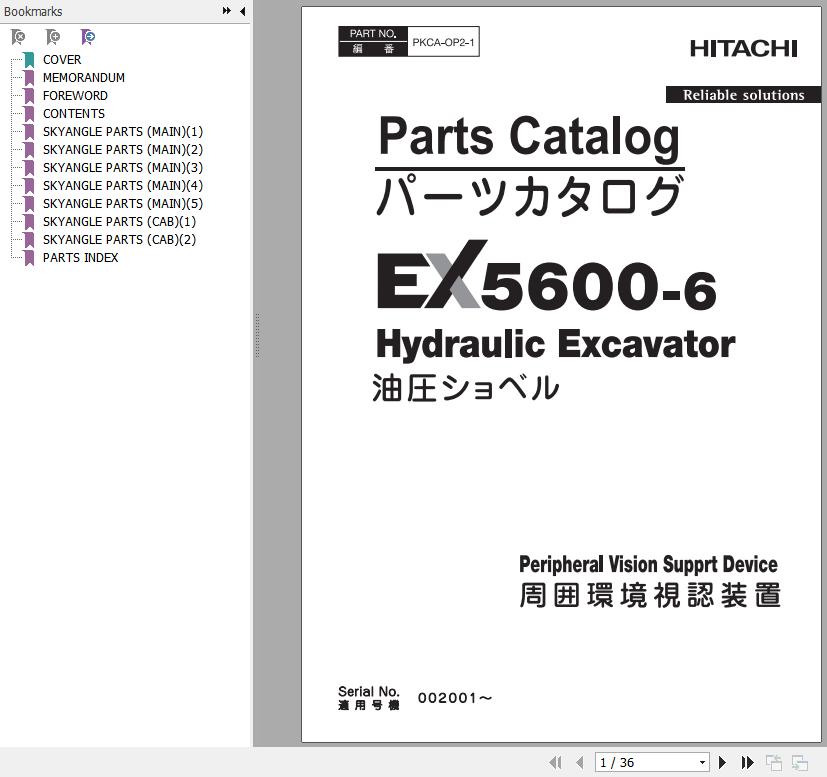This screenshot has width=827, height=777.
Task: Click the bookmark icon beside PARTS INDEX
Action: coord(30,257)
